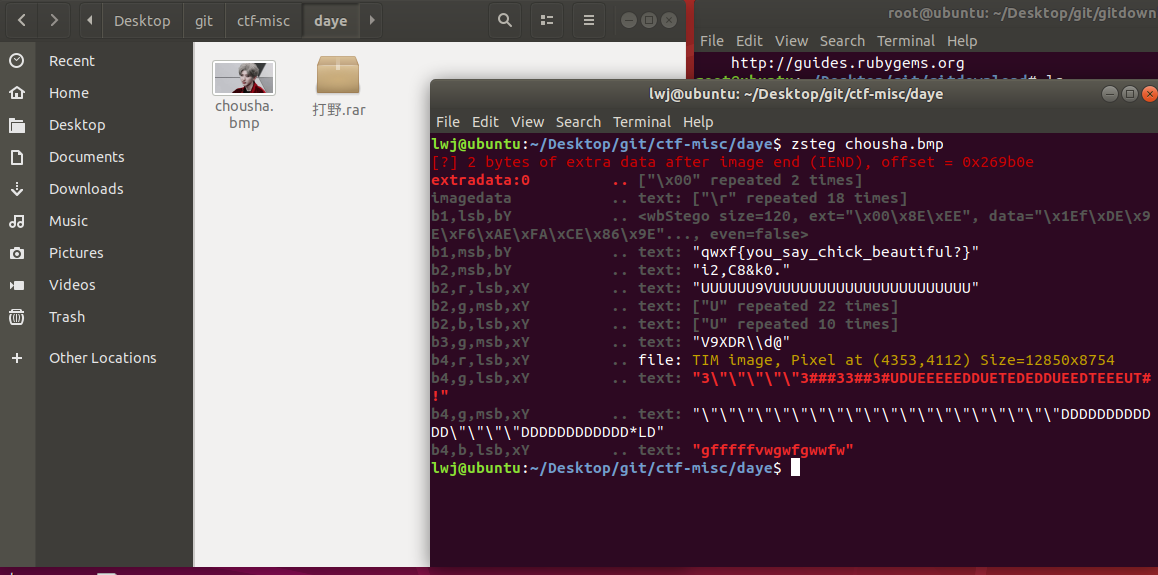Click guides.rubygems.org URL in root terminal
1158x575 pixels.
tap(848, 63)
